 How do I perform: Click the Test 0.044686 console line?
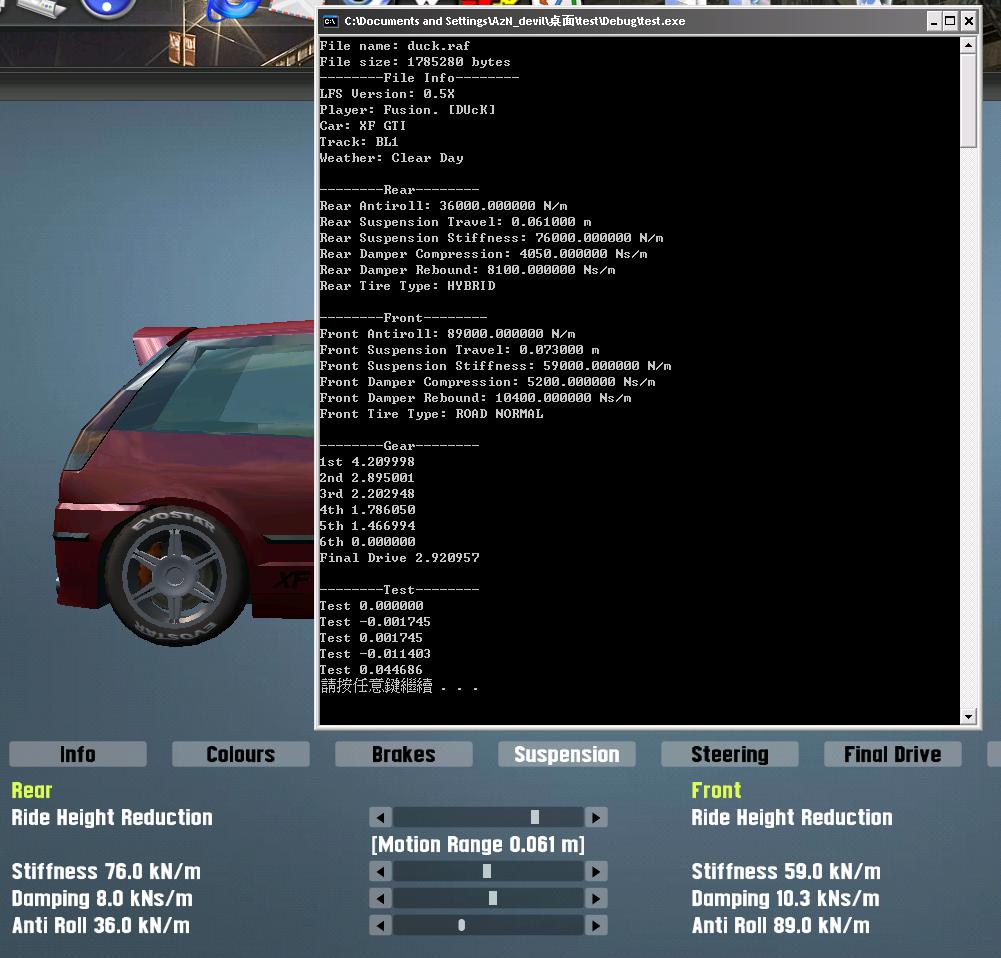[x=371, y=670]
